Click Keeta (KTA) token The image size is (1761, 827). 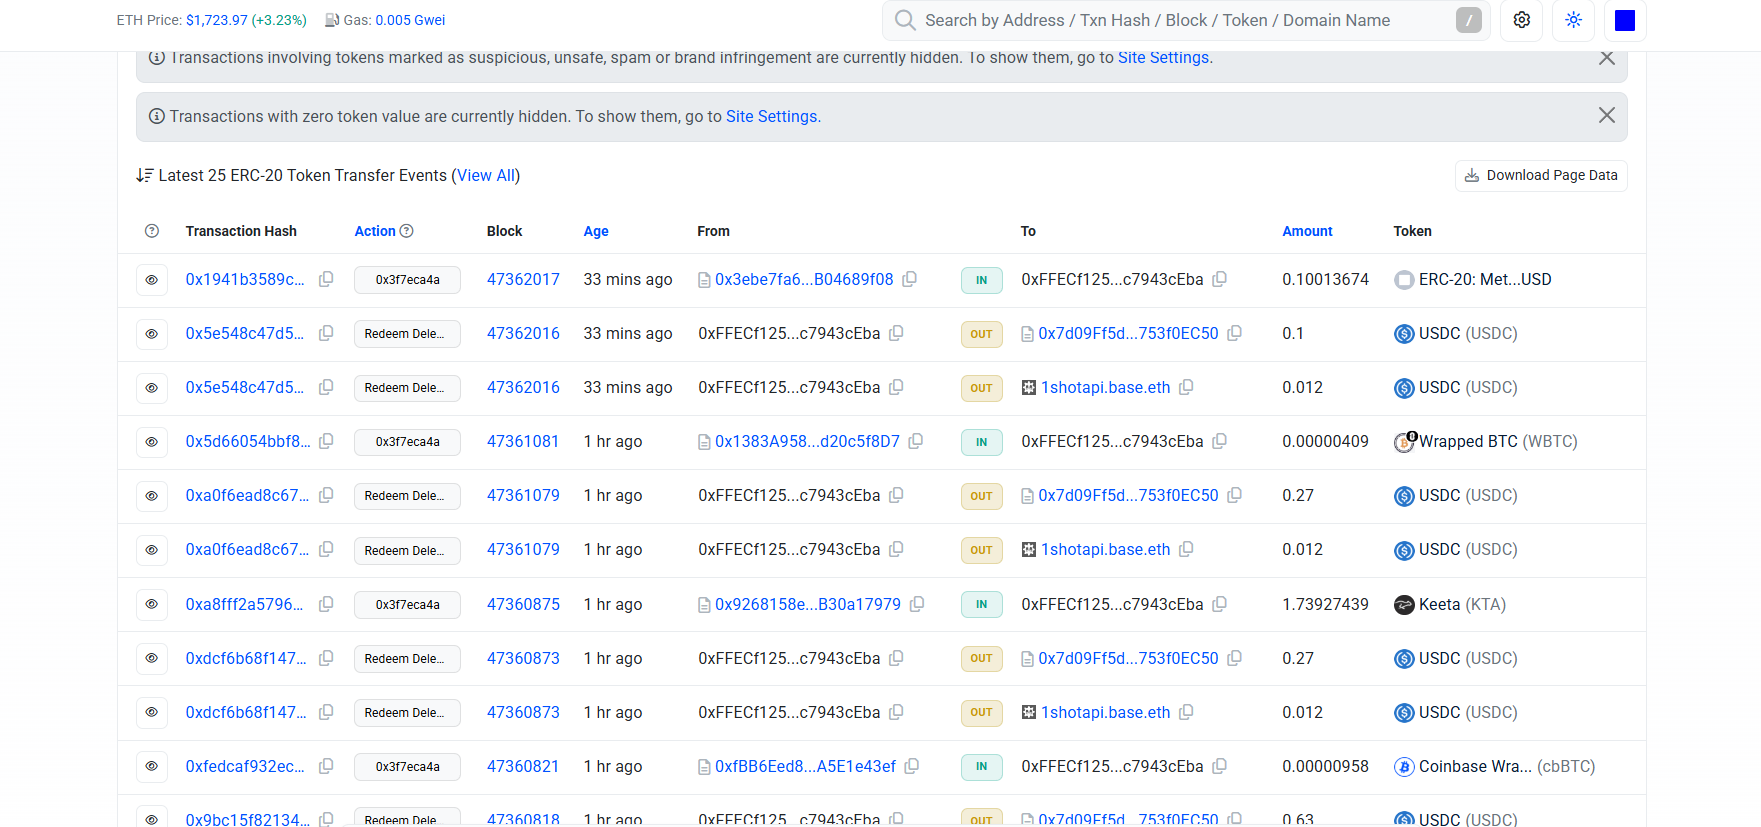tap(1462, 605)
